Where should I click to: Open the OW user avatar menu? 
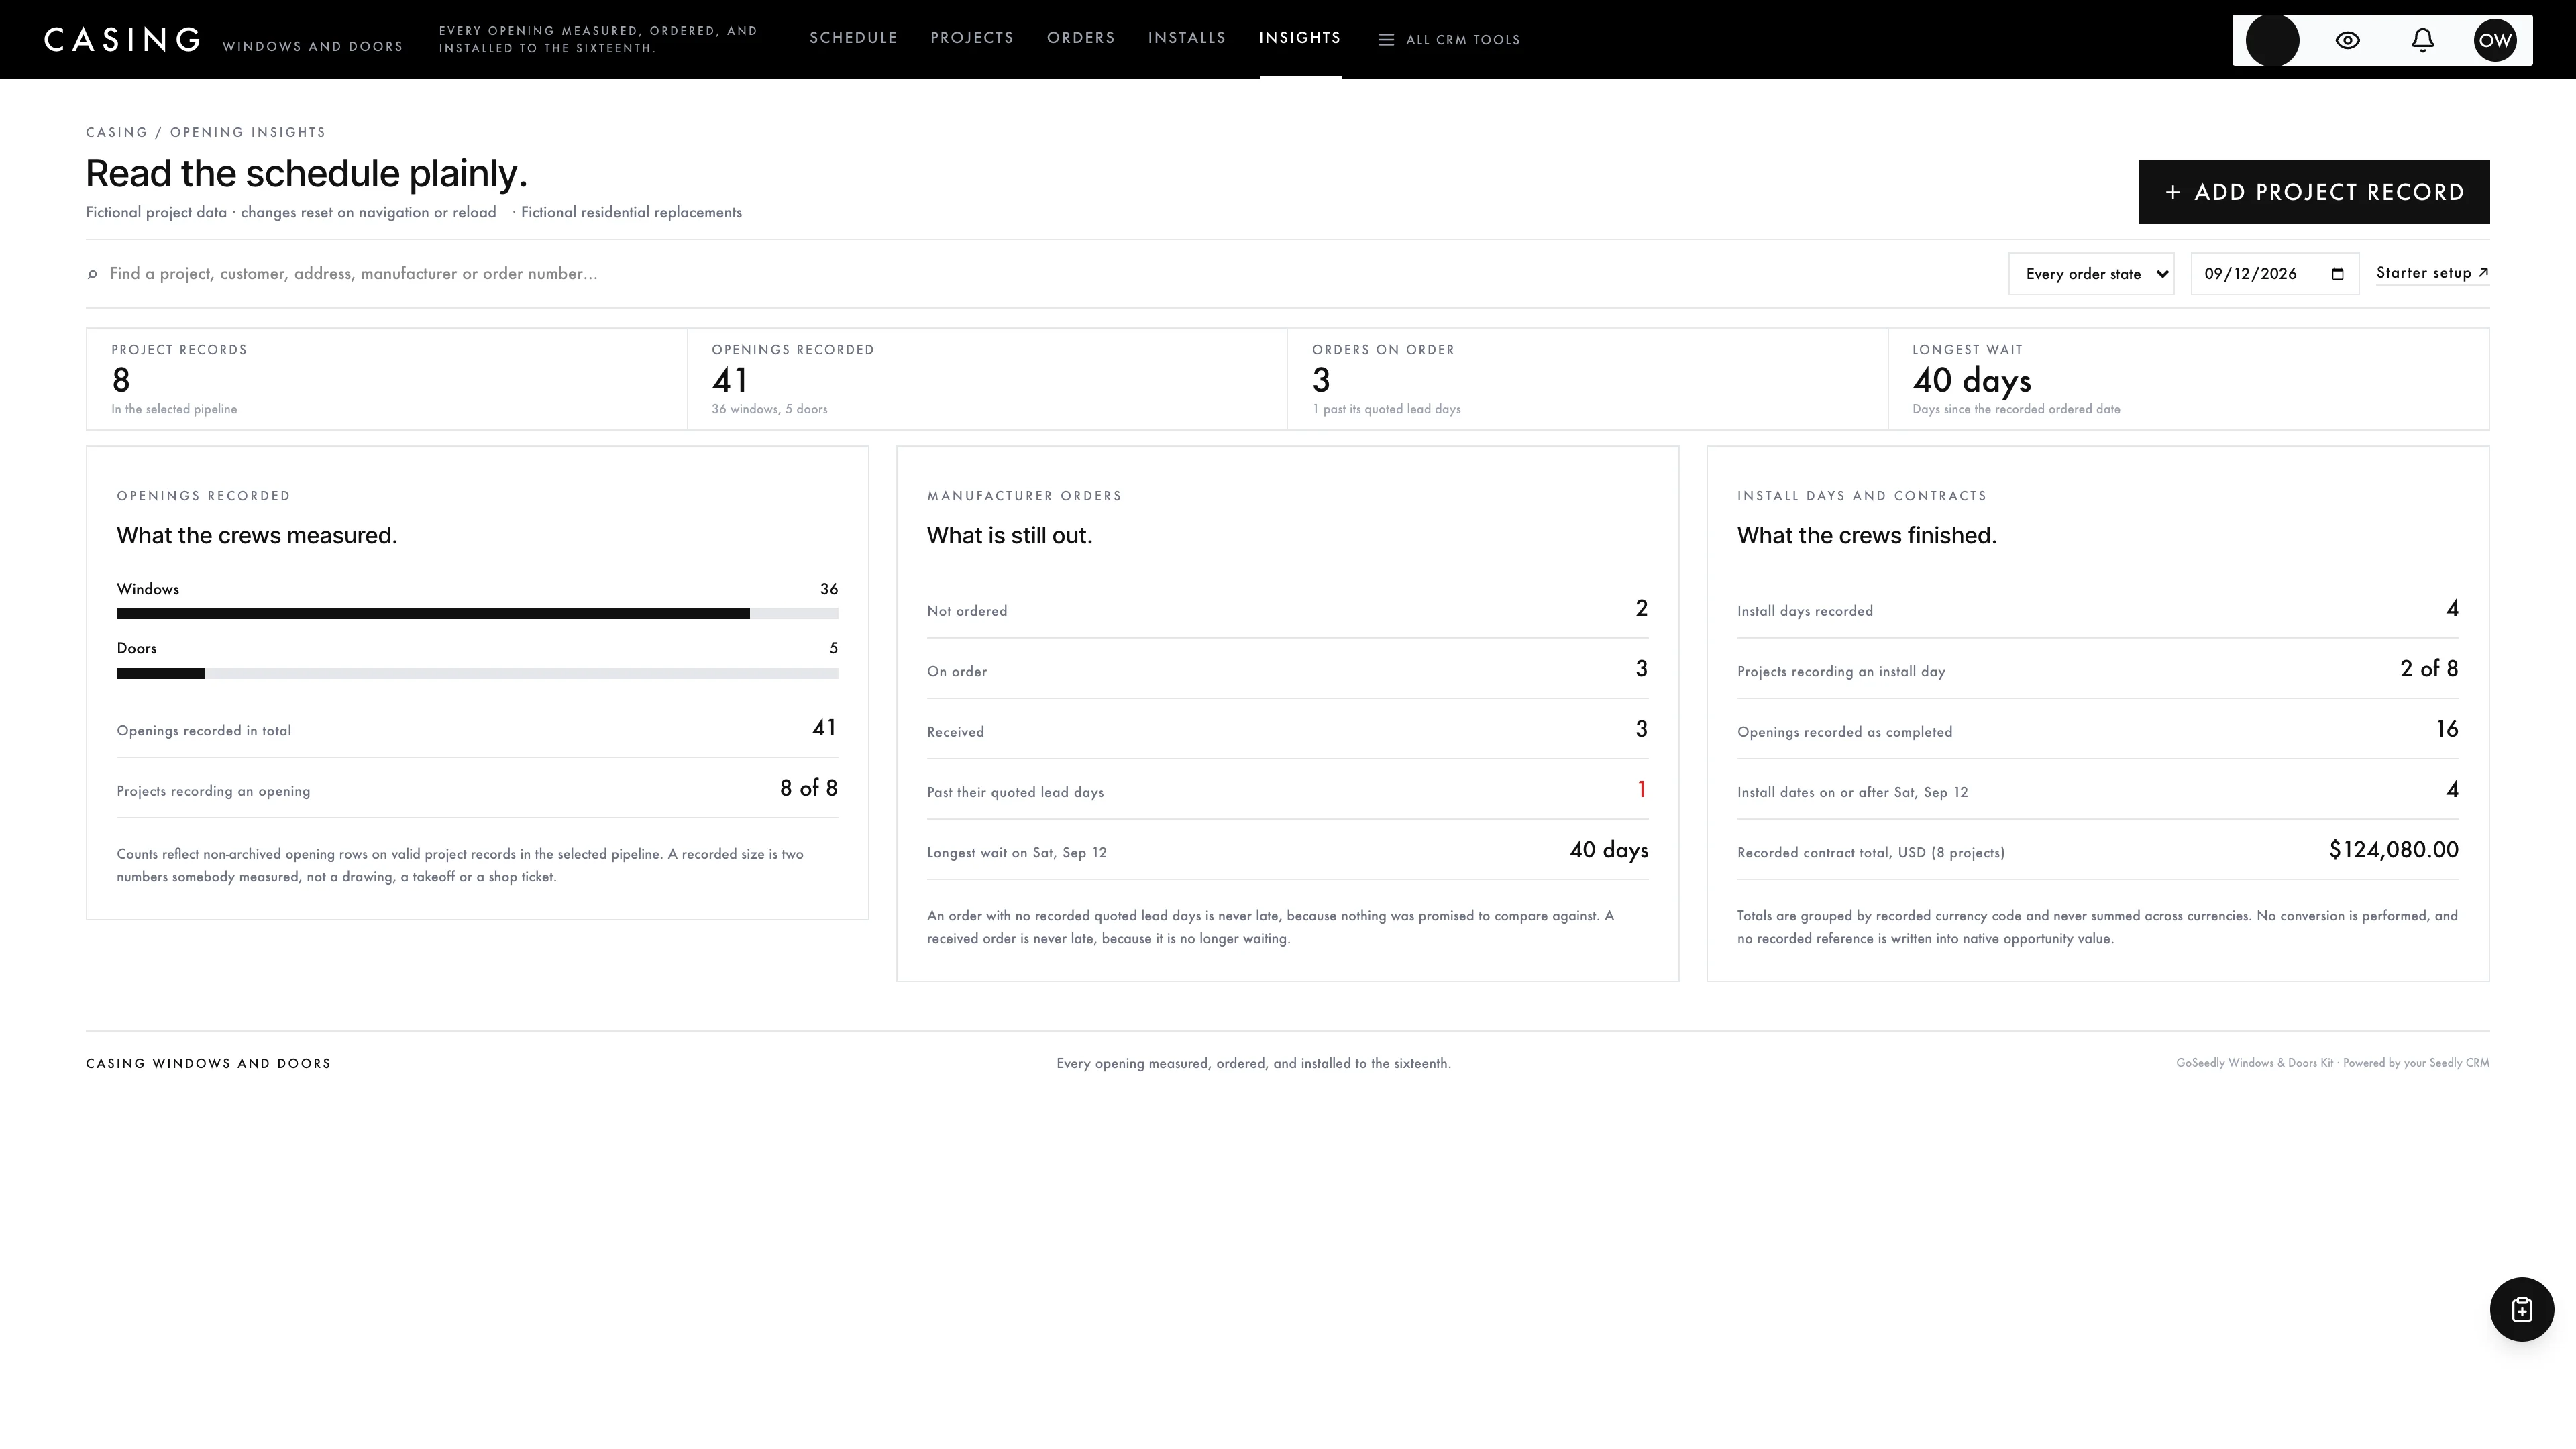(x=2495, y=40)
